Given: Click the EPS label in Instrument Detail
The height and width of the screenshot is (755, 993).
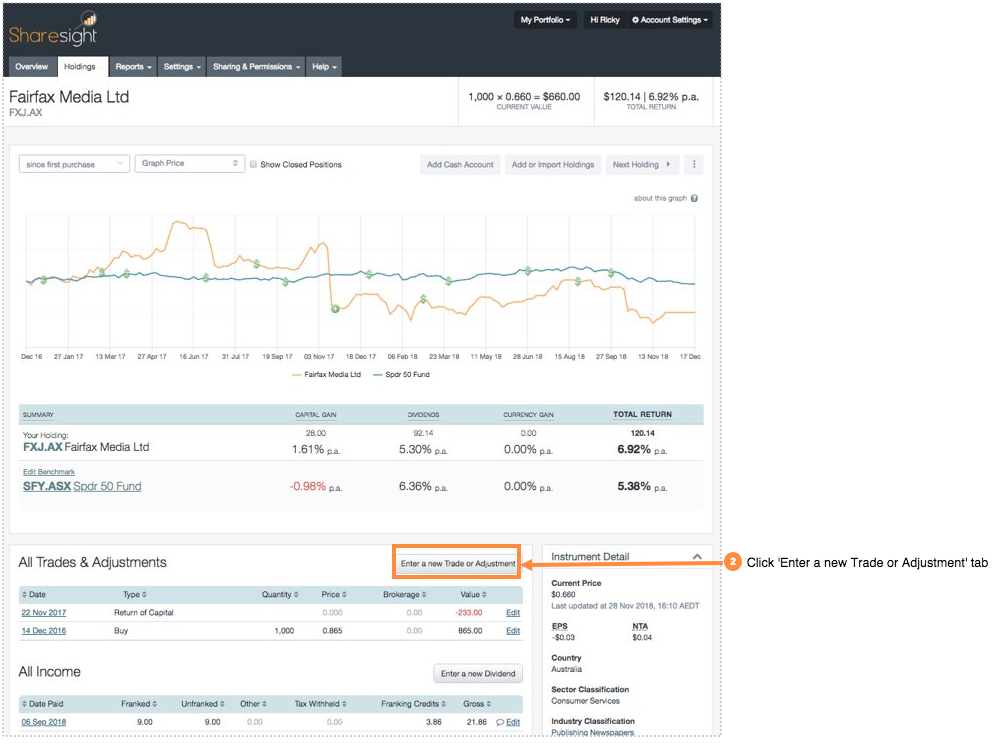Looking at the screenshot, I should tap(559, 626).
